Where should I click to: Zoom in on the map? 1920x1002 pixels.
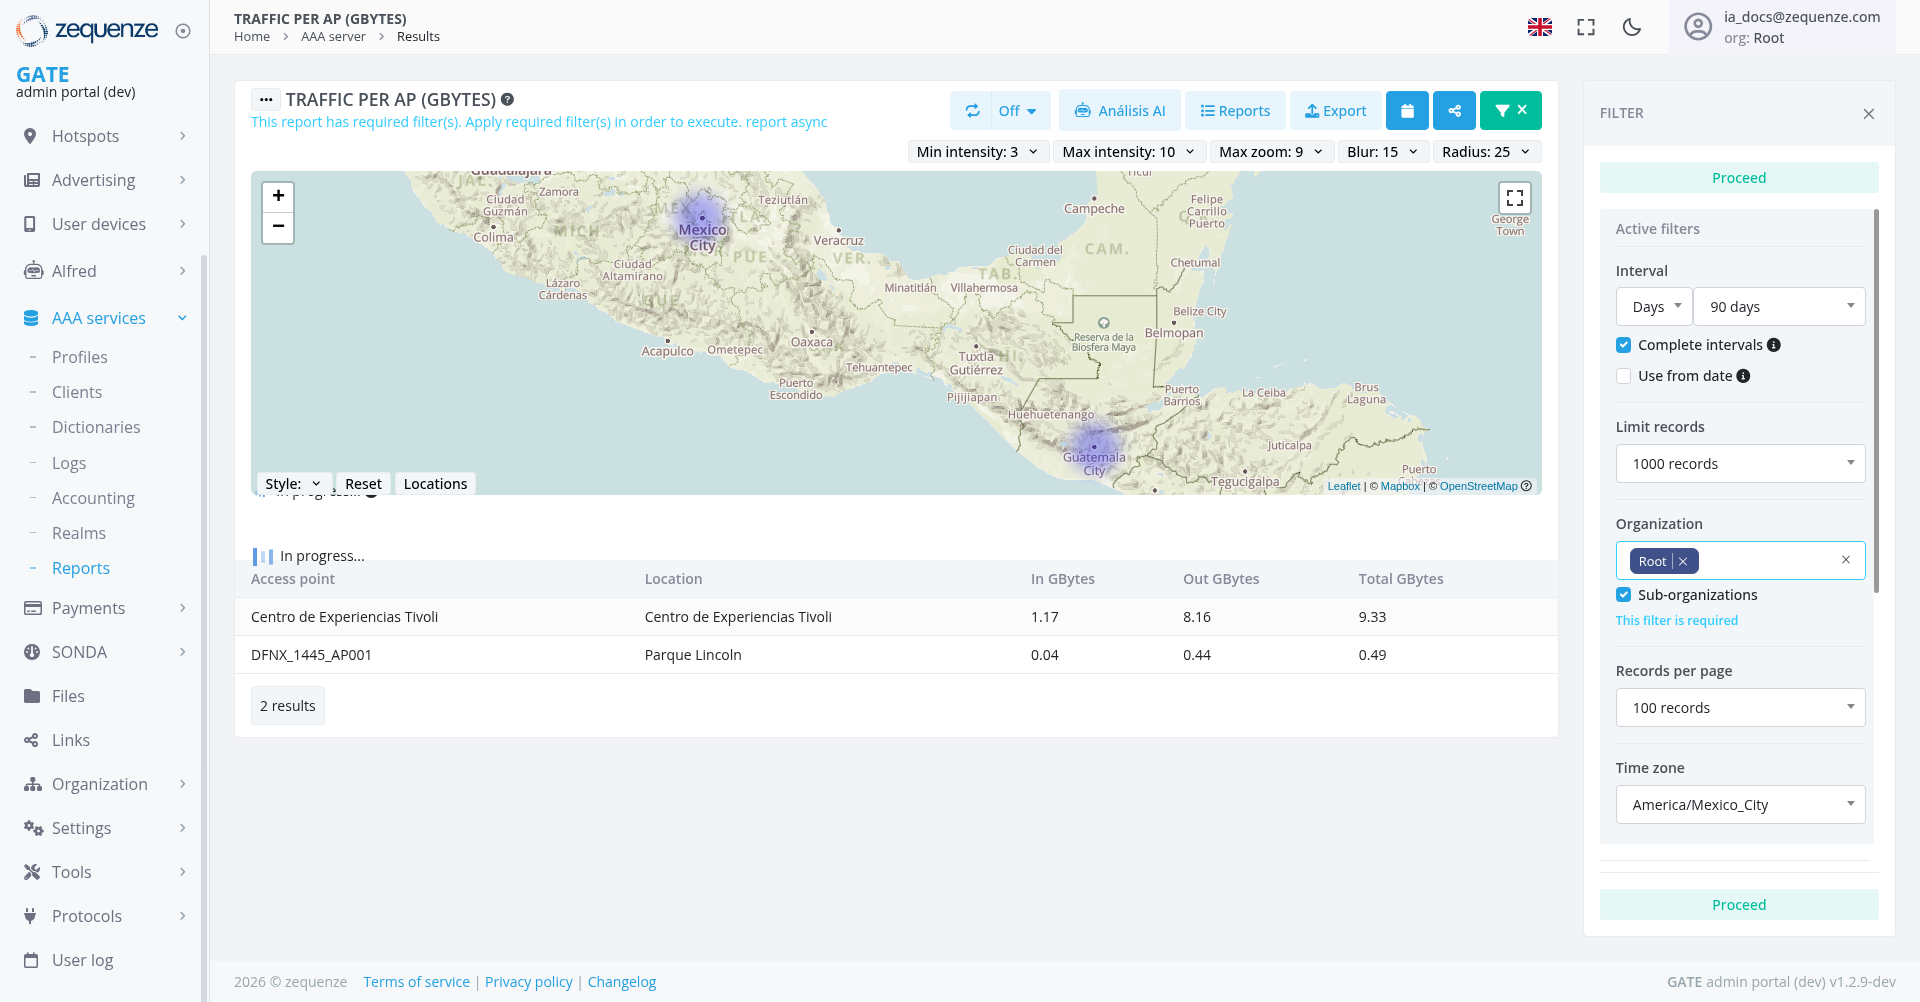[x=278, y=196]
